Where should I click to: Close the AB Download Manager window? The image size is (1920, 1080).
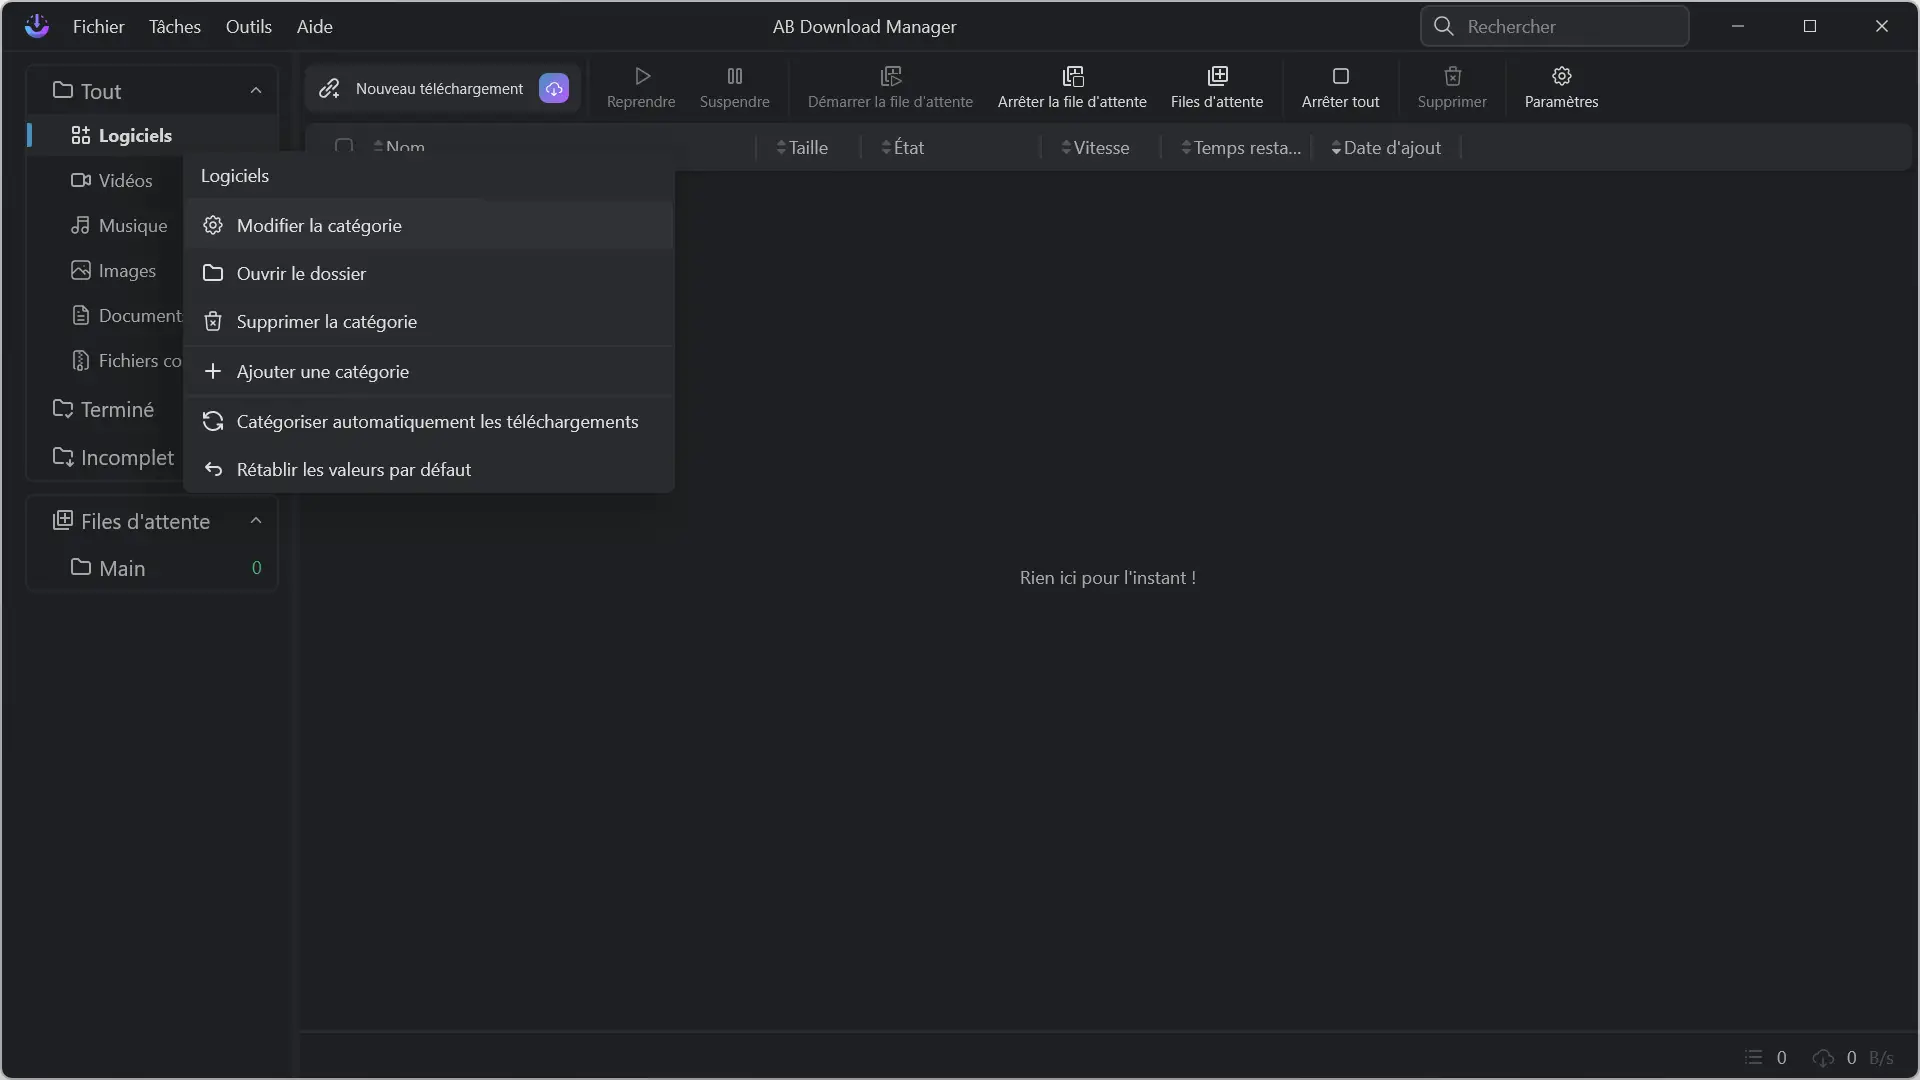point(1882,26)
